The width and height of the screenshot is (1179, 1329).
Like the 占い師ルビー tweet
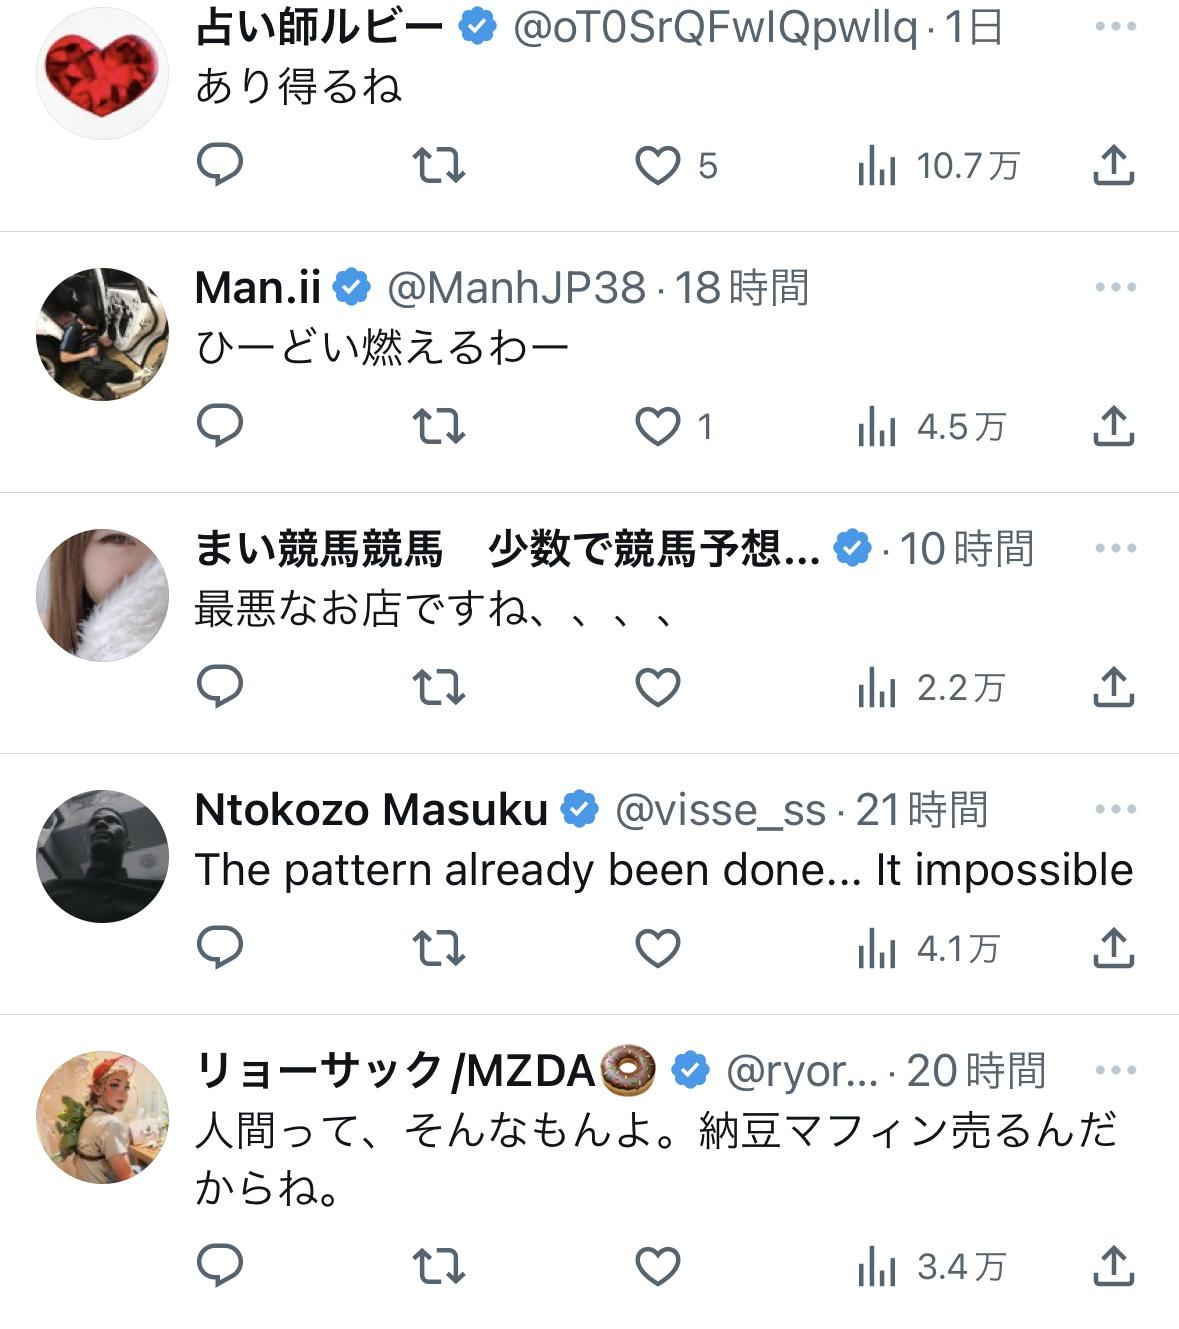(659, 166)
